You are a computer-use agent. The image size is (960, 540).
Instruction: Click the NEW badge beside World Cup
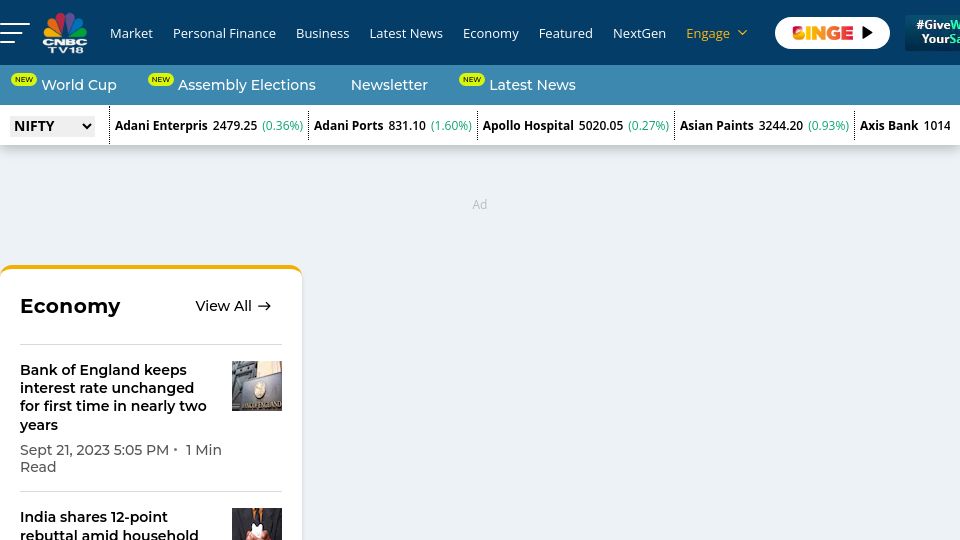[x=24, y=80]
